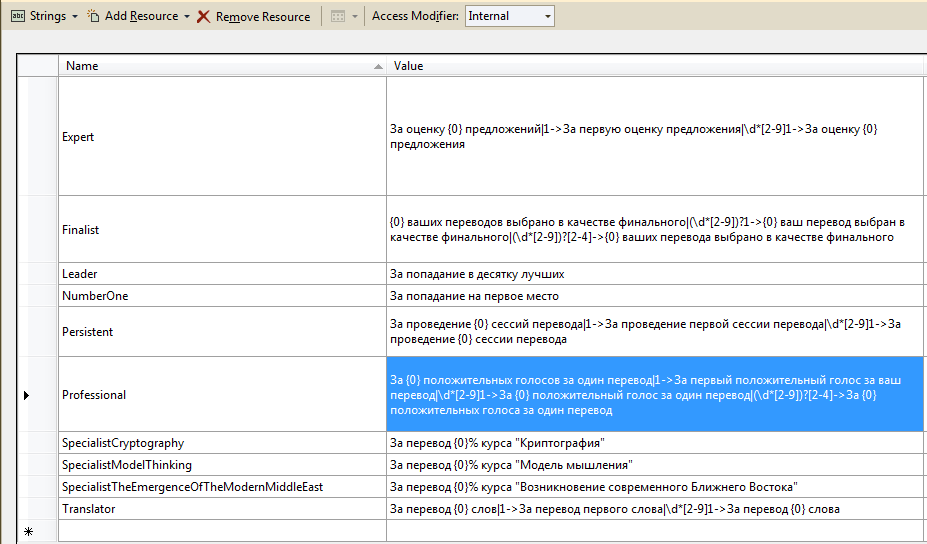Open the Strings resource type dropdown arrow

(74, 16)
